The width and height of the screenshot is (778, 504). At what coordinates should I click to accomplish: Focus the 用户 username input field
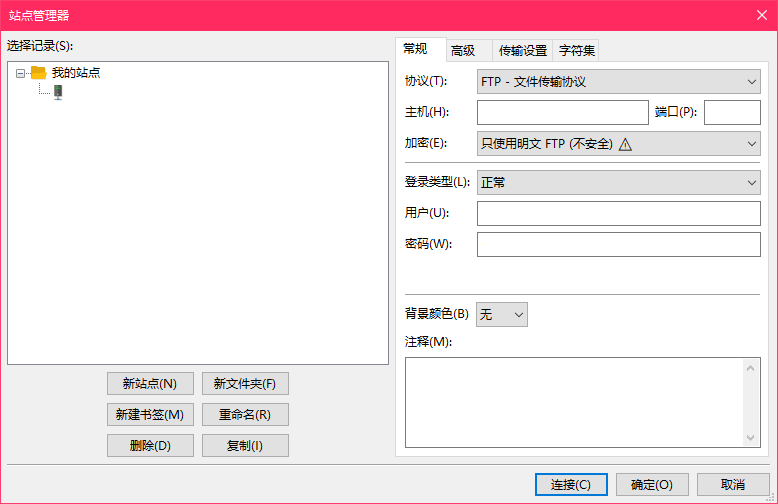click(619, 213)
